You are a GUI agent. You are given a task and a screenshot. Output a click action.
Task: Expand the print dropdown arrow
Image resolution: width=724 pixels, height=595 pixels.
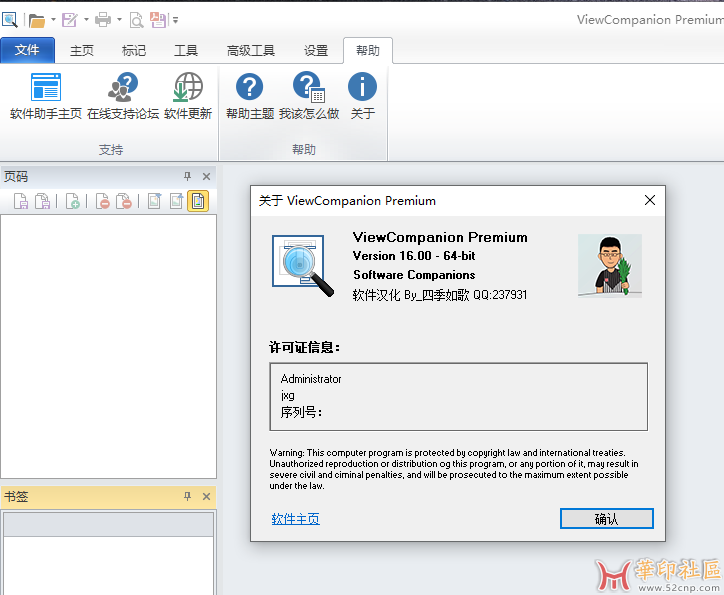coord(119,20)
